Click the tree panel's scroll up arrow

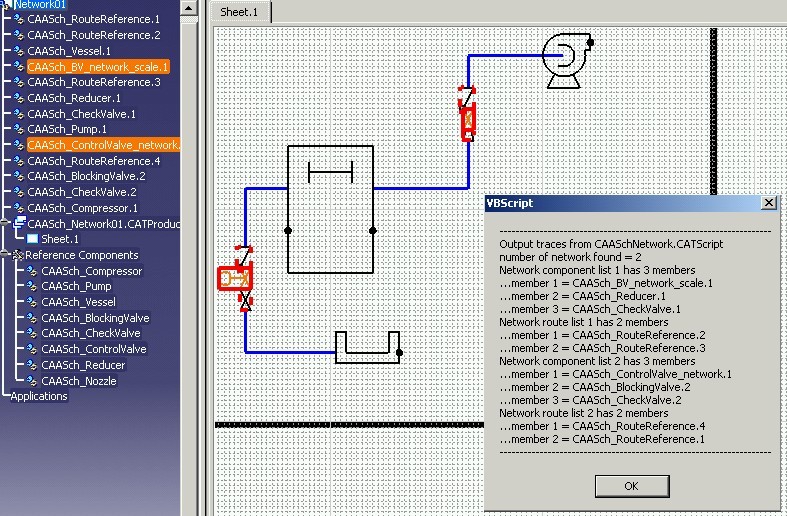pyautogui.click(x=189, y=7)
